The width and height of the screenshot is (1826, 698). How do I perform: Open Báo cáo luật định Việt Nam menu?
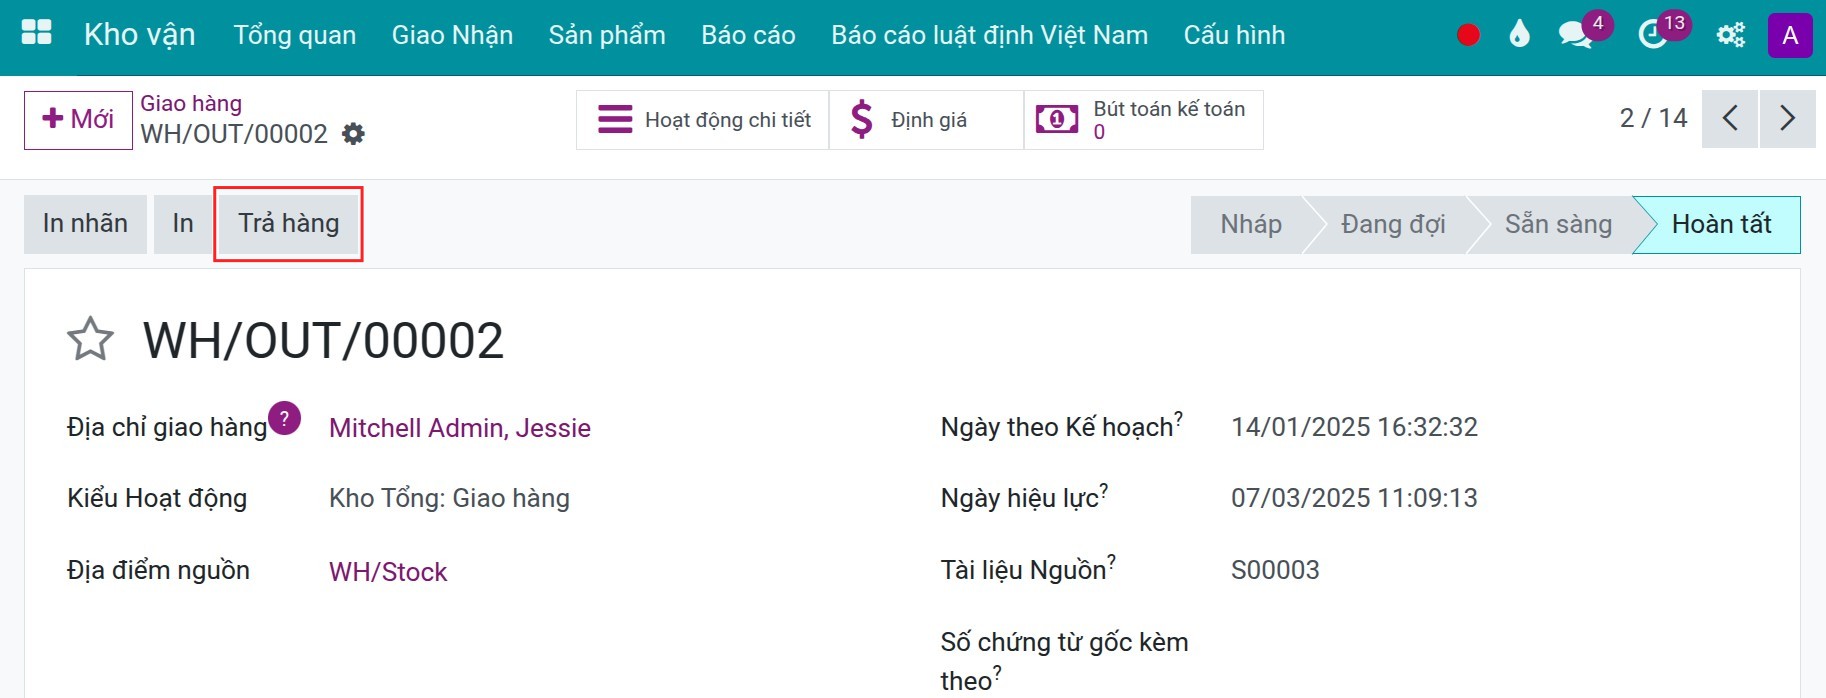989,35
